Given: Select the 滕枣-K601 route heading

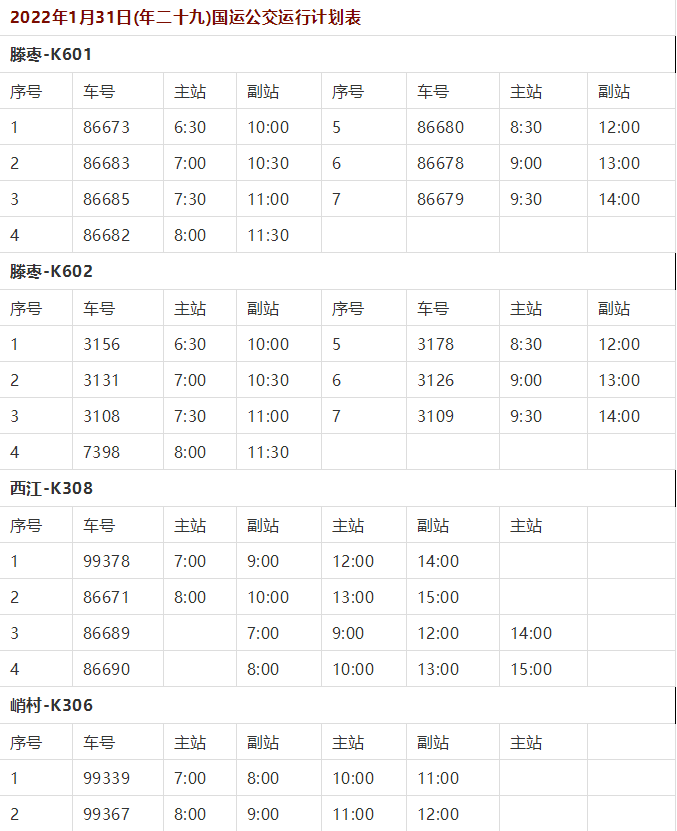Looking at the screenshot, I should 51,54.
